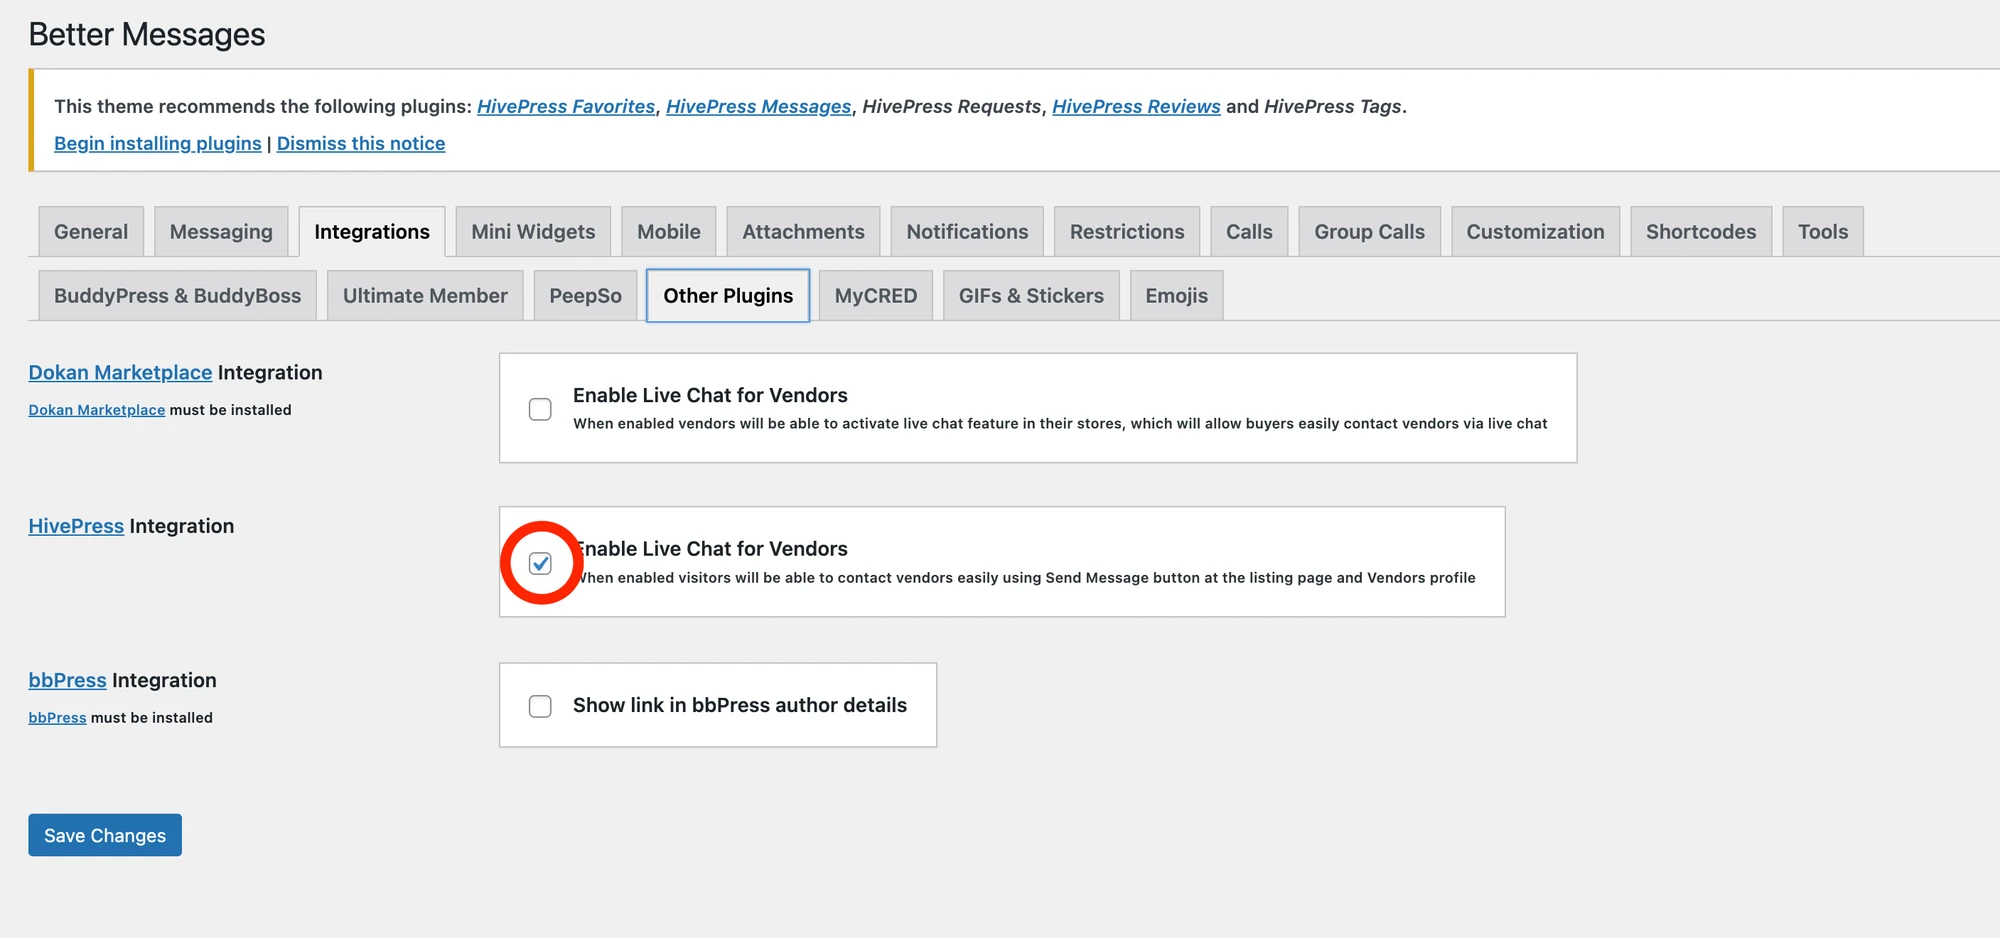
Task: Switch to the Customization tab
Action: point(1535,232)
